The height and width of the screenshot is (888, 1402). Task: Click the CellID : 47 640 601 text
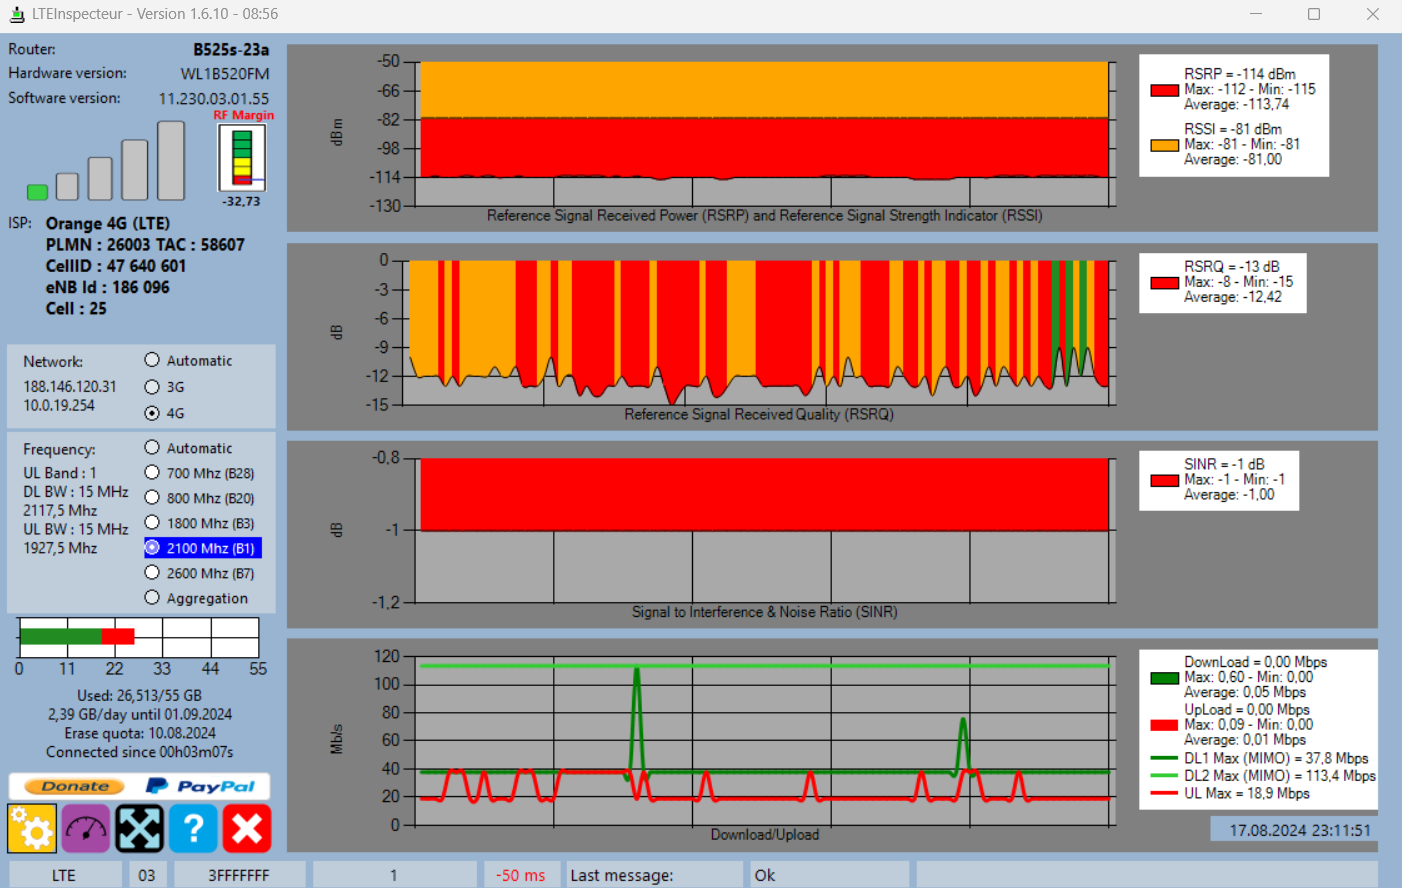[116, 266]
